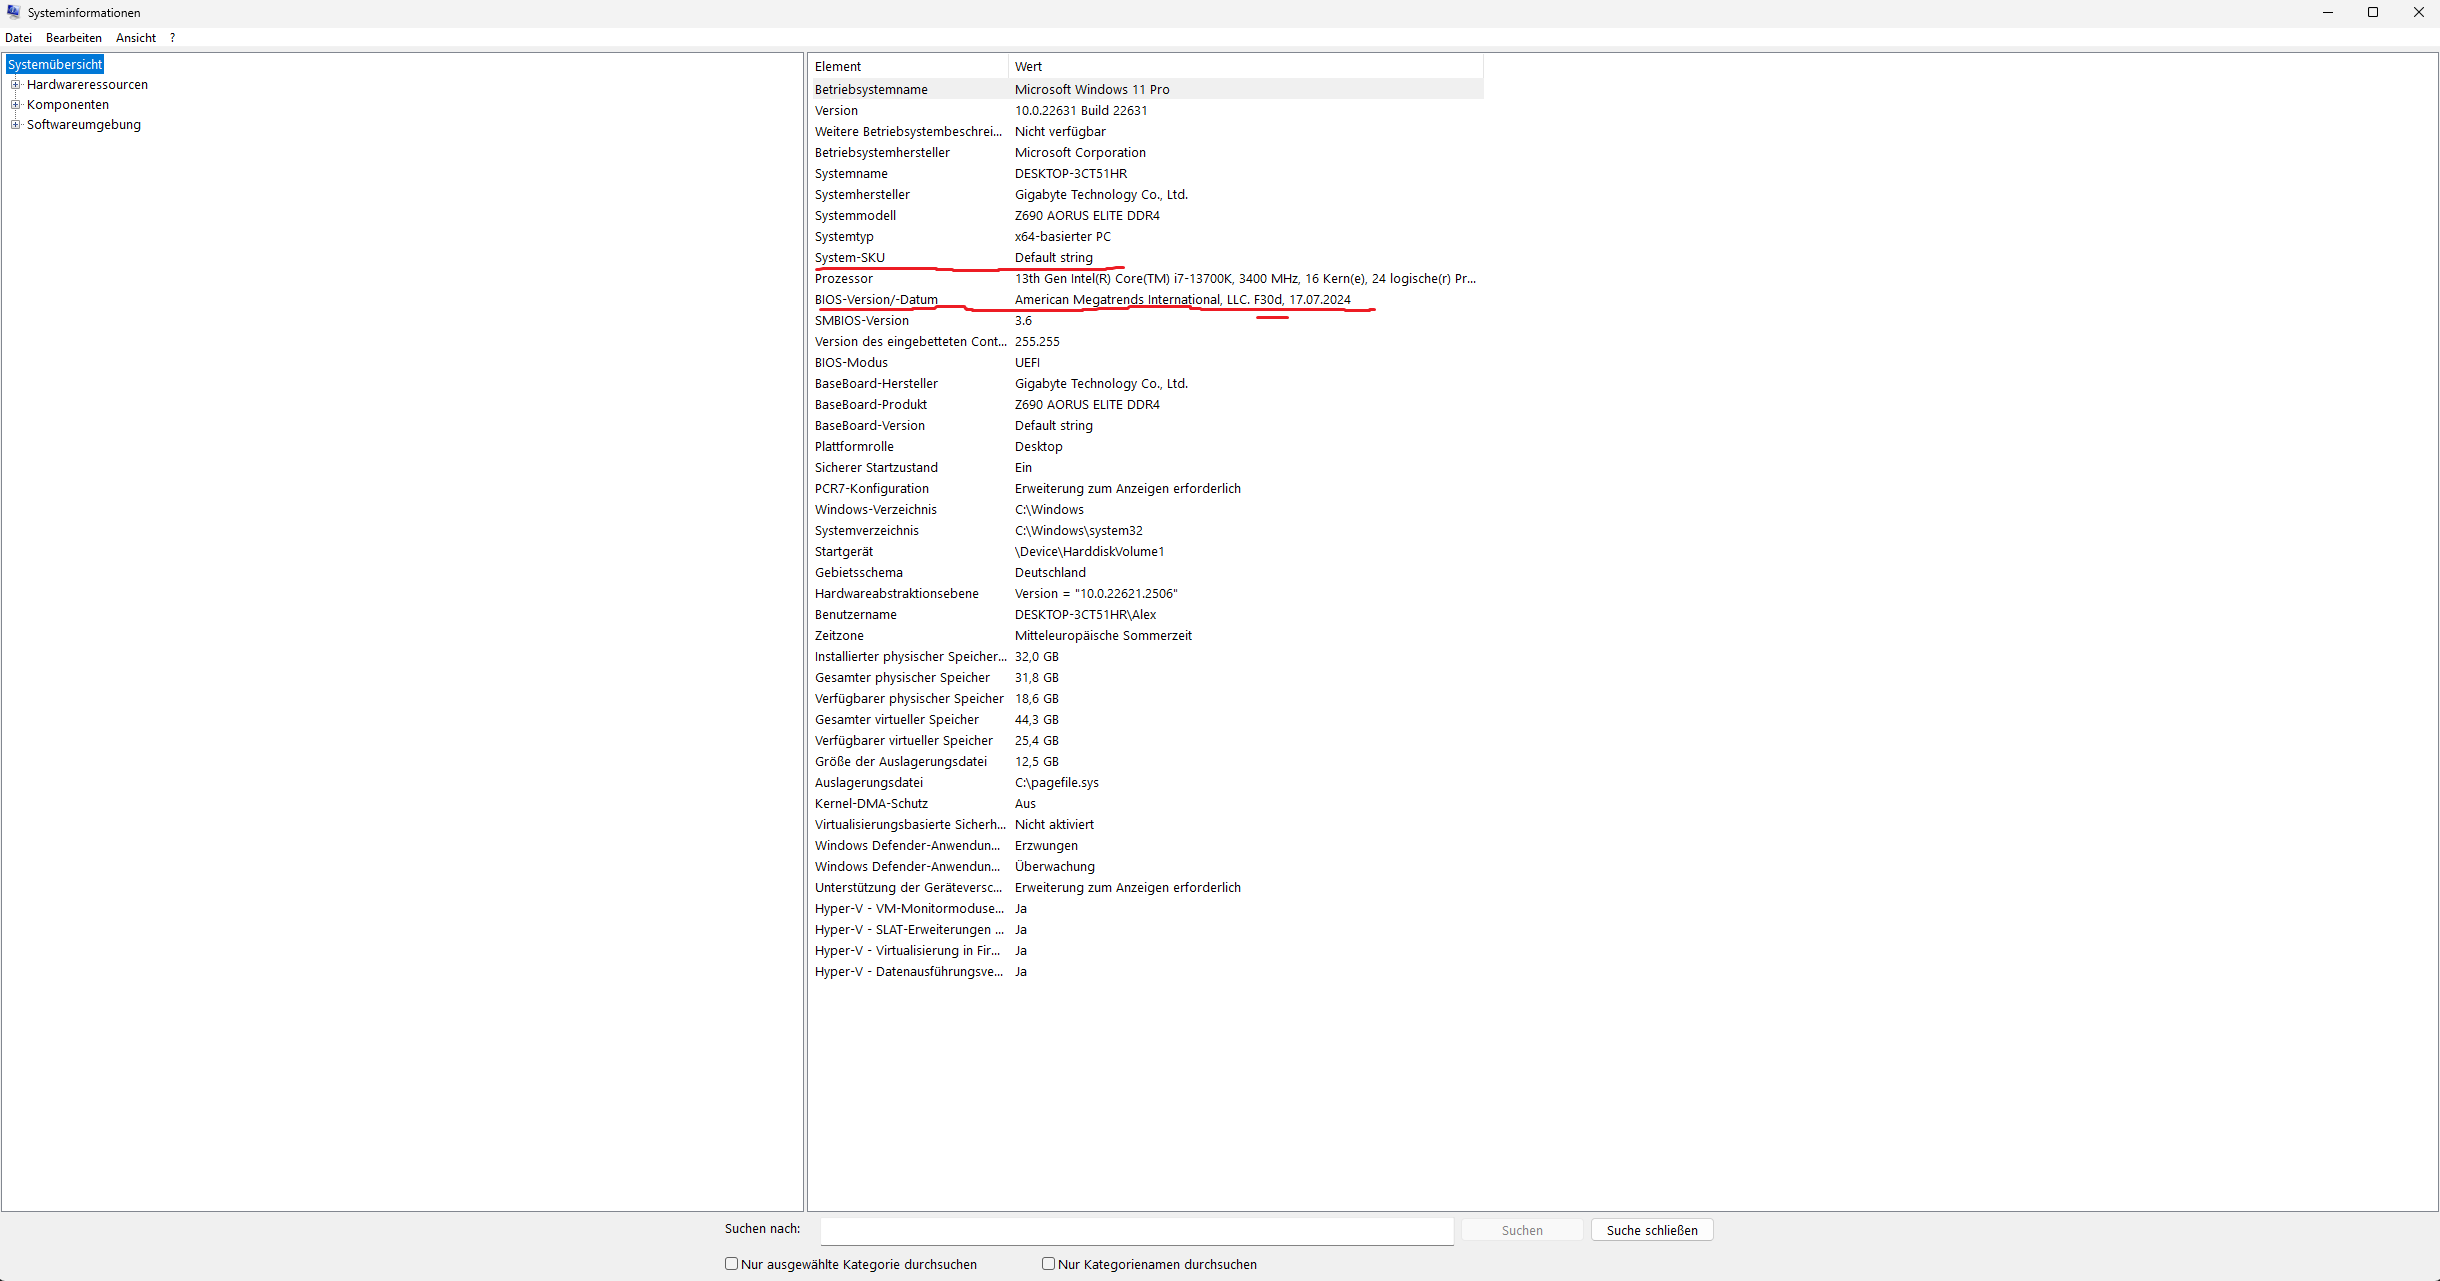
Task: Minimize the Systeminformationen window
Action: pos(2327,12)
